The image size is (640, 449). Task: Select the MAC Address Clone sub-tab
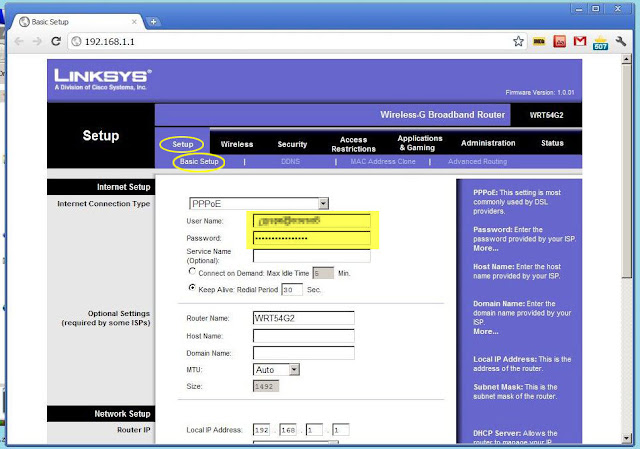383,162
